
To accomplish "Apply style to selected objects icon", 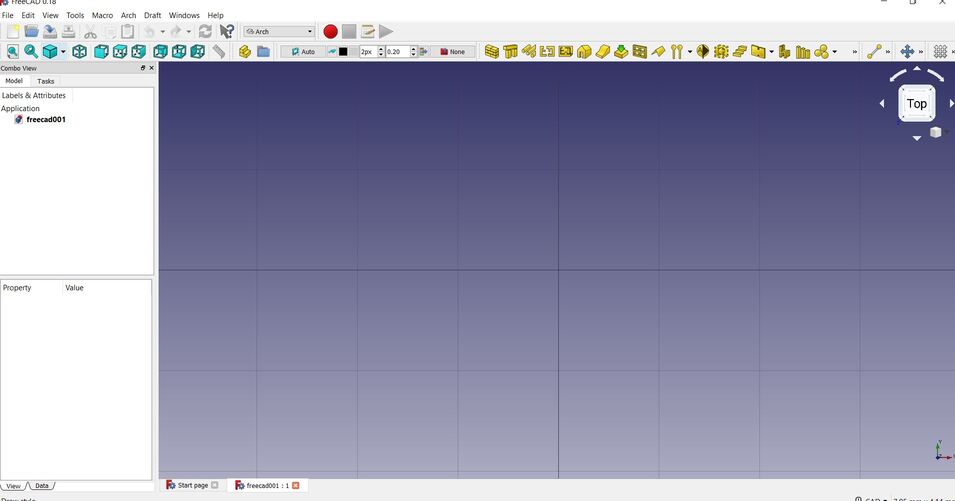I will pos(424,52).
